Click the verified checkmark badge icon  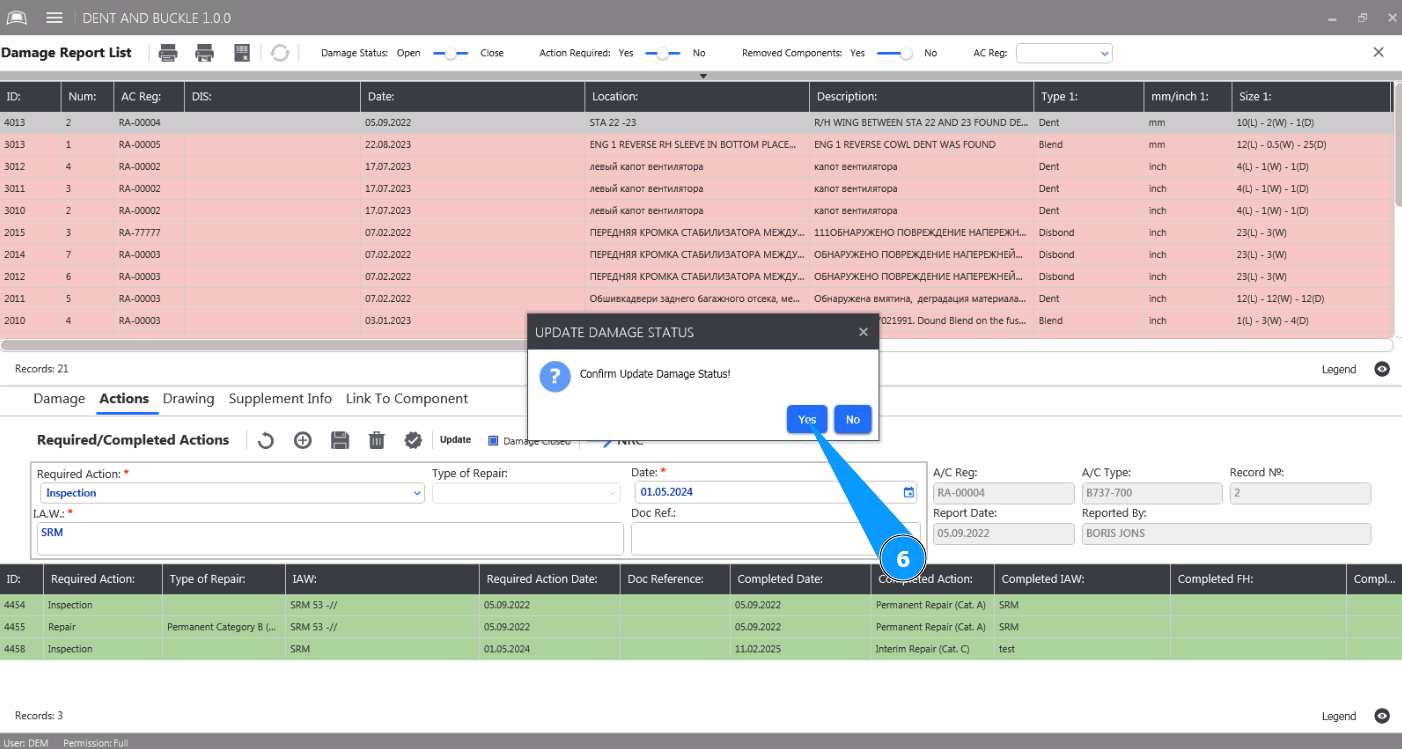pyautogui.click(x=412, y=440)
